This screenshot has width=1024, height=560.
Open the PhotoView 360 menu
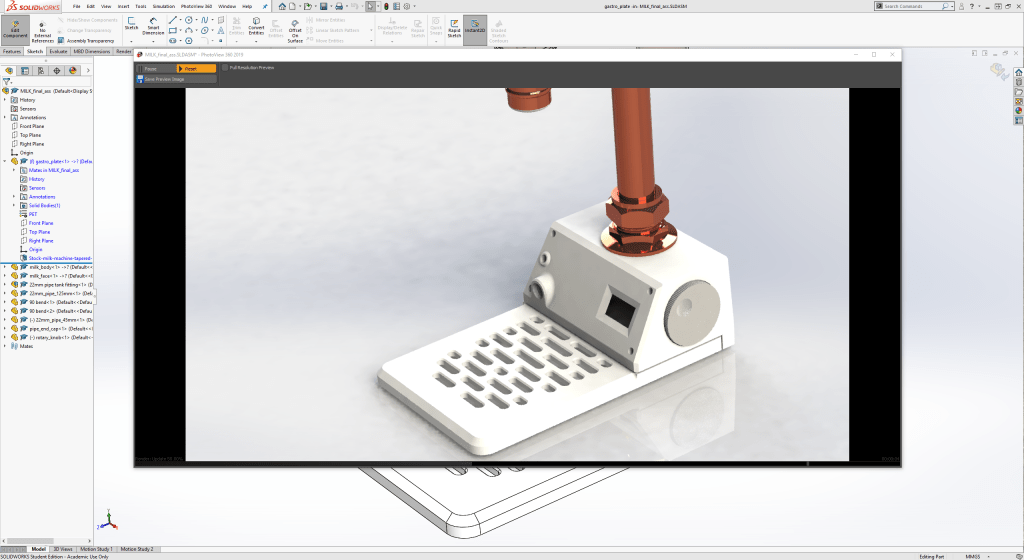[194, 6]
